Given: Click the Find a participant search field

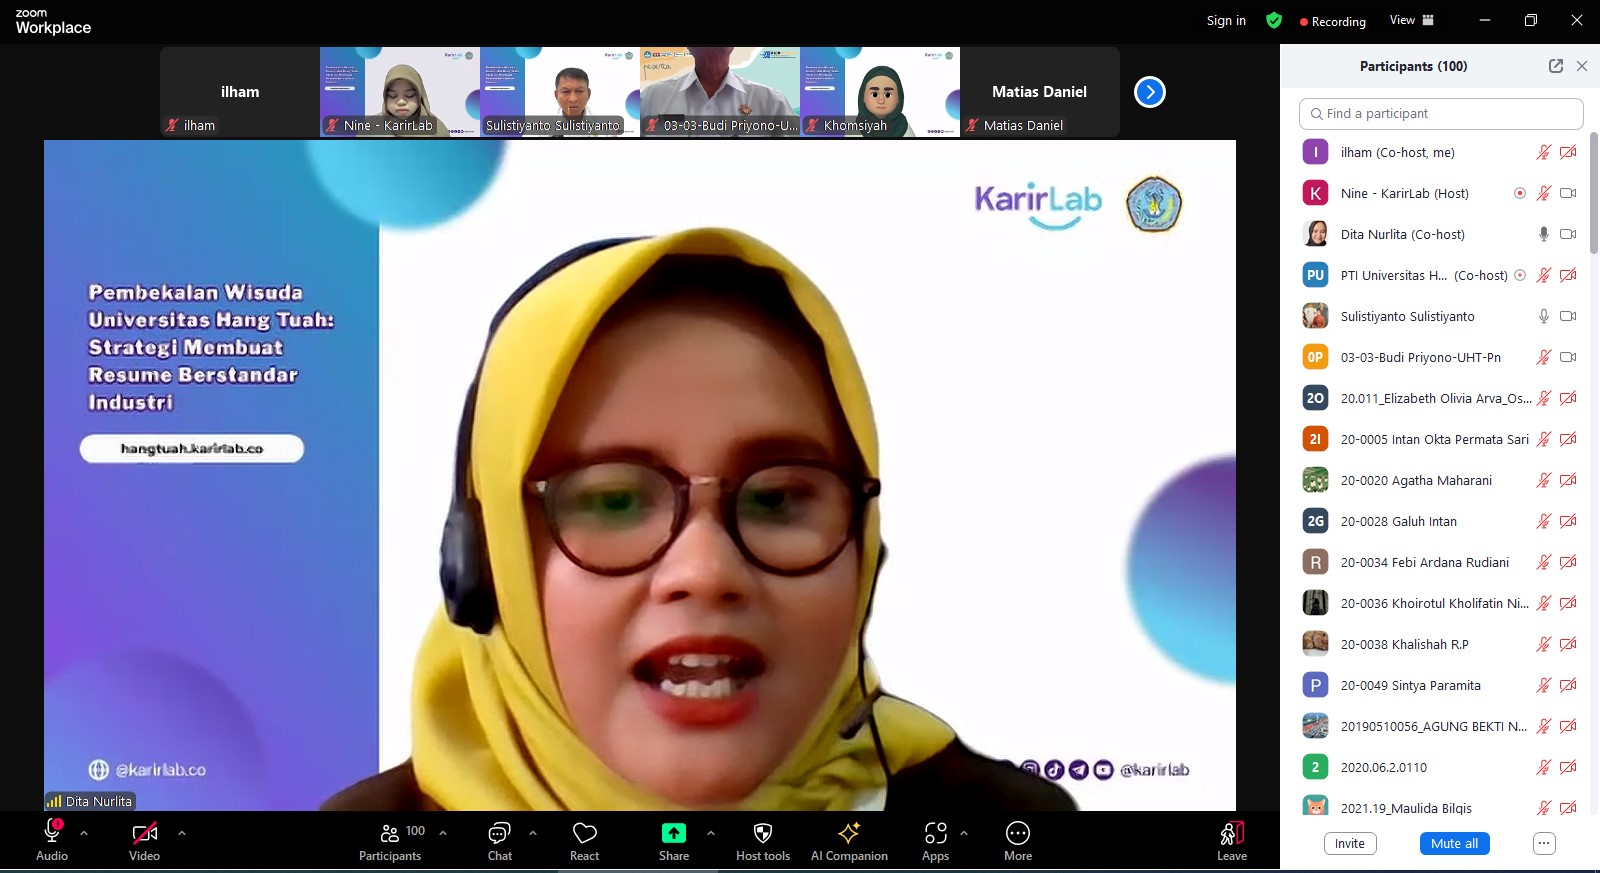Looking at the screenshot, I should pos(1440,114).
